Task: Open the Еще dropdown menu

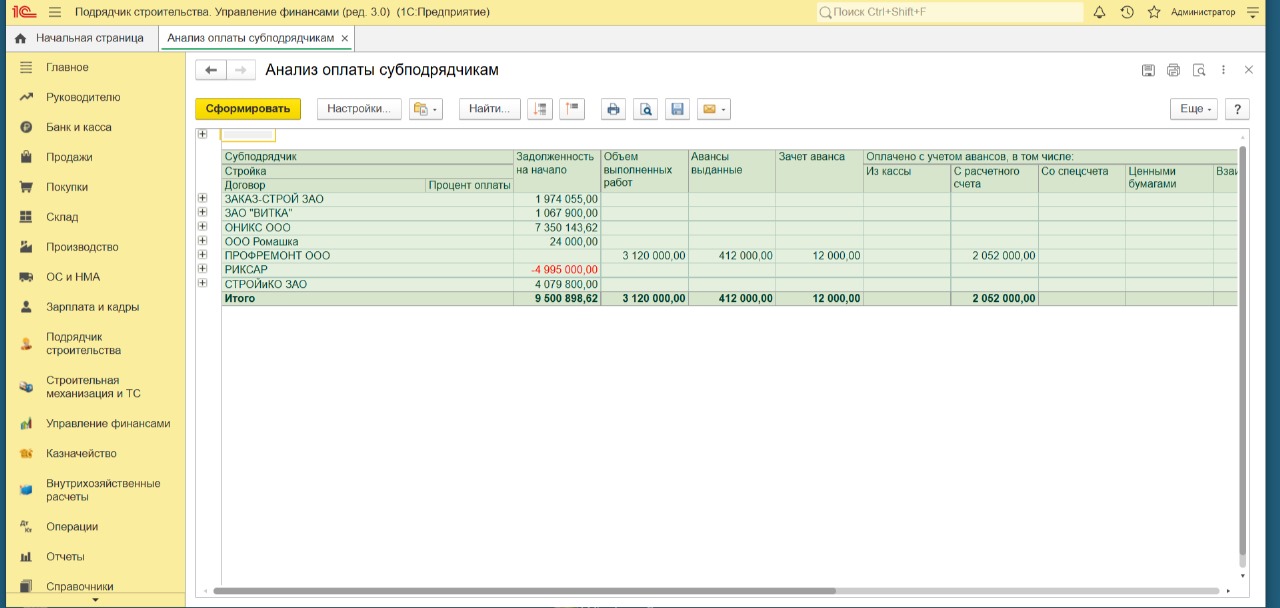Action: (x=1194, y=109)
